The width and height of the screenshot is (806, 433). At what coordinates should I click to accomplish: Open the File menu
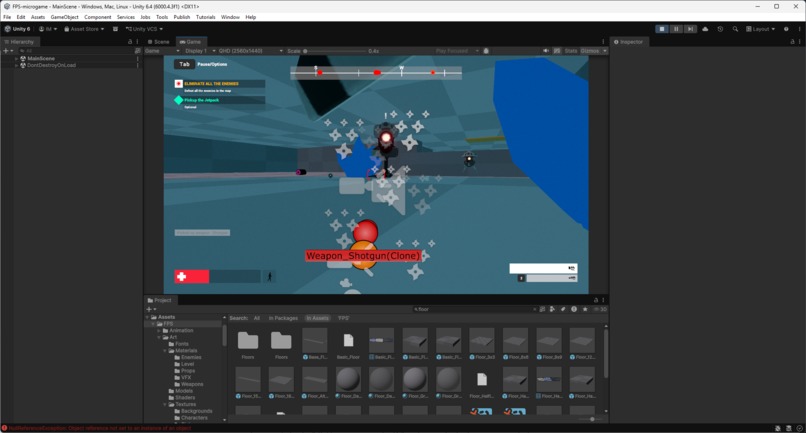[x=7, y=17]
